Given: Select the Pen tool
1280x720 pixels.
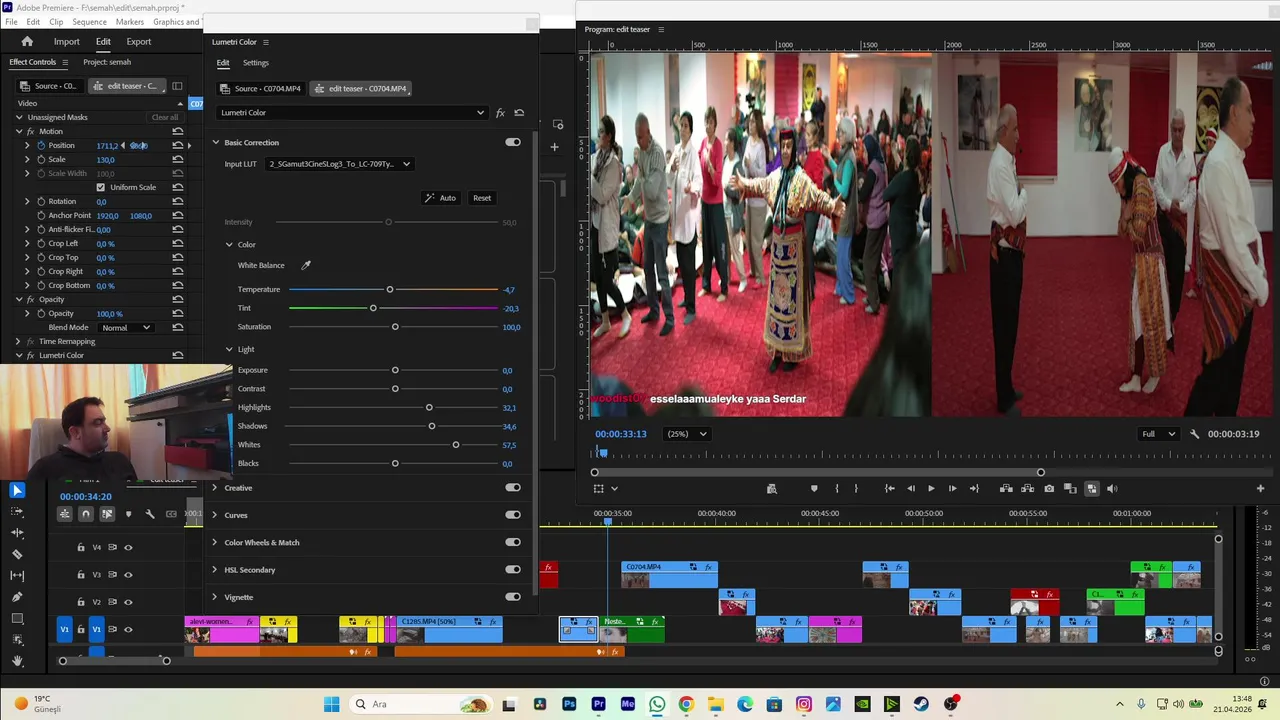Looking at the screenshot, I should [x=17, y=597].
